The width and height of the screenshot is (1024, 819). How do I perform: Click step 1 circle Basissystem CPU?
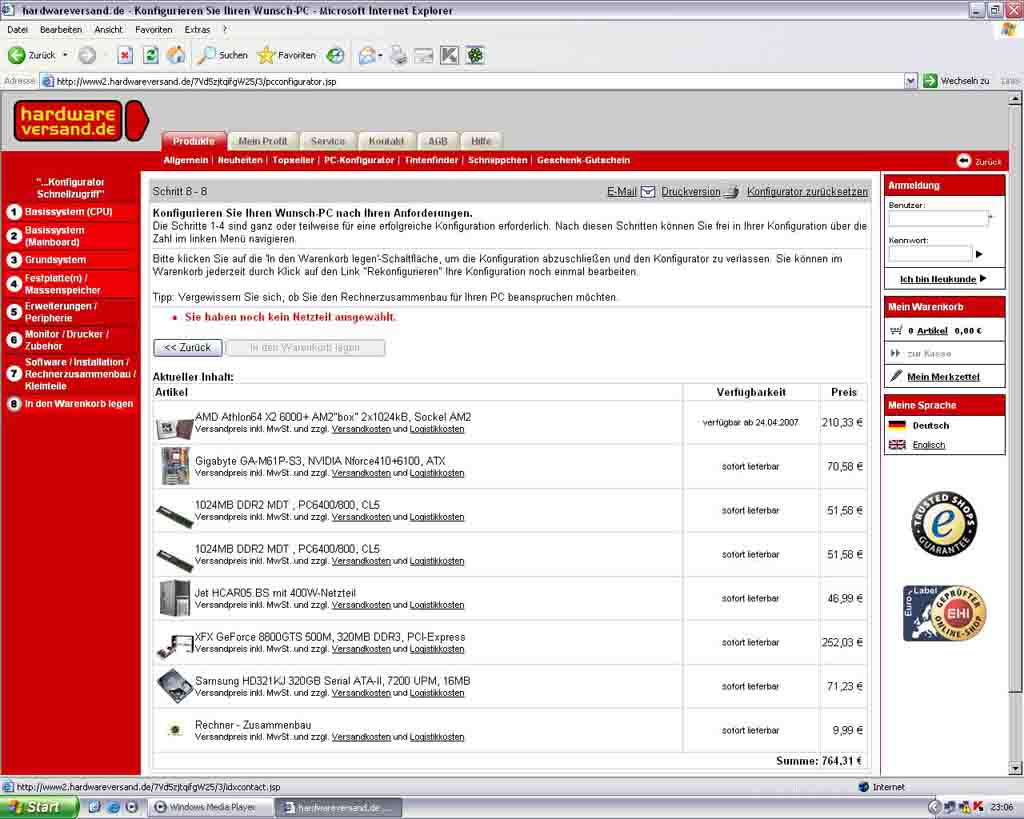point(14,212)
